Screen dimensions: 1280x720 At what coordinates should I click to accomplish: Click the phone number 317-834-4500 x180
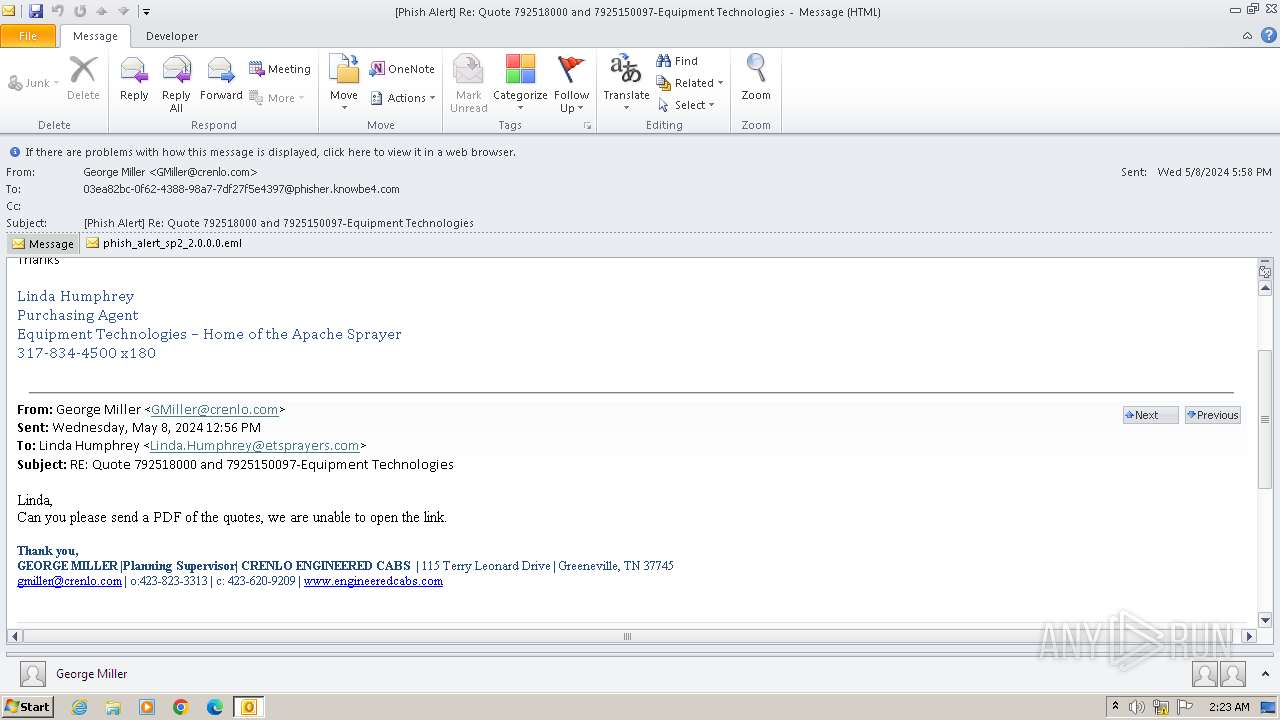click(86, 353)
